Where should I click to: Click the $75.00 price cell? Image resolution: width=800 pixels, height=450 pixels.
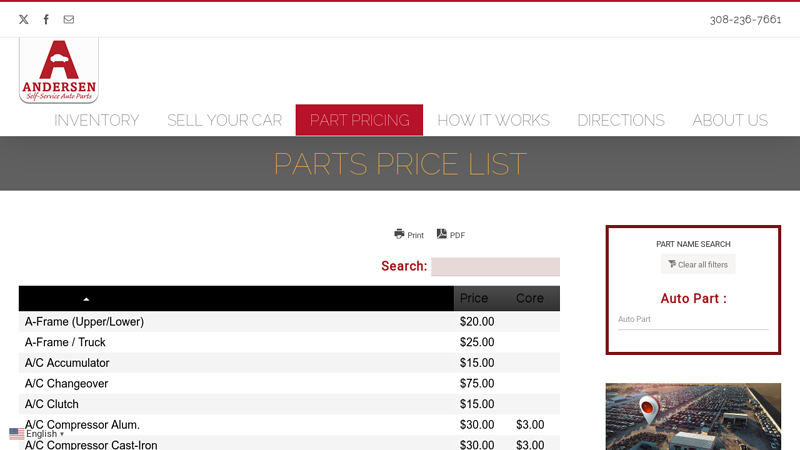point(477,384)
